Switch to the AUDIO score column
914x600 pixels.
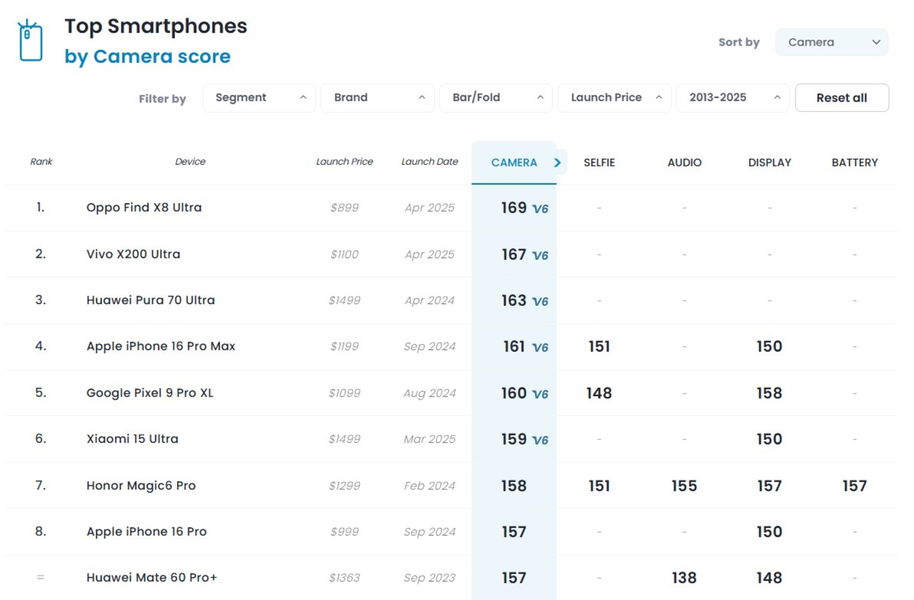pyautogui.click(x=684, y=163)
